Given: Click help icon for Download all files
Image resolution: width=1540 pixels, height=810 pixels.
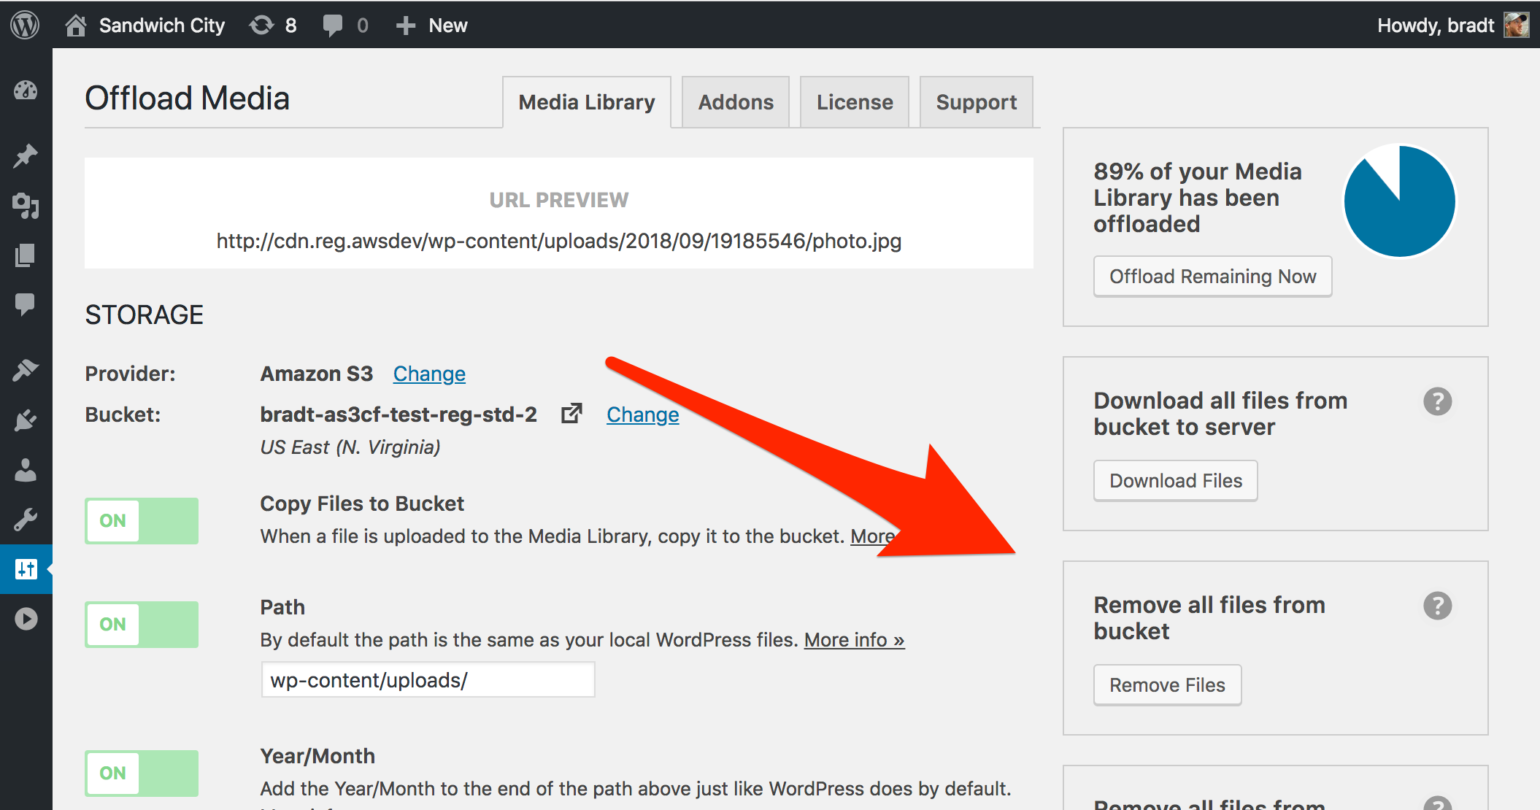Looking at the screenshot, I should coord(1437,401).
